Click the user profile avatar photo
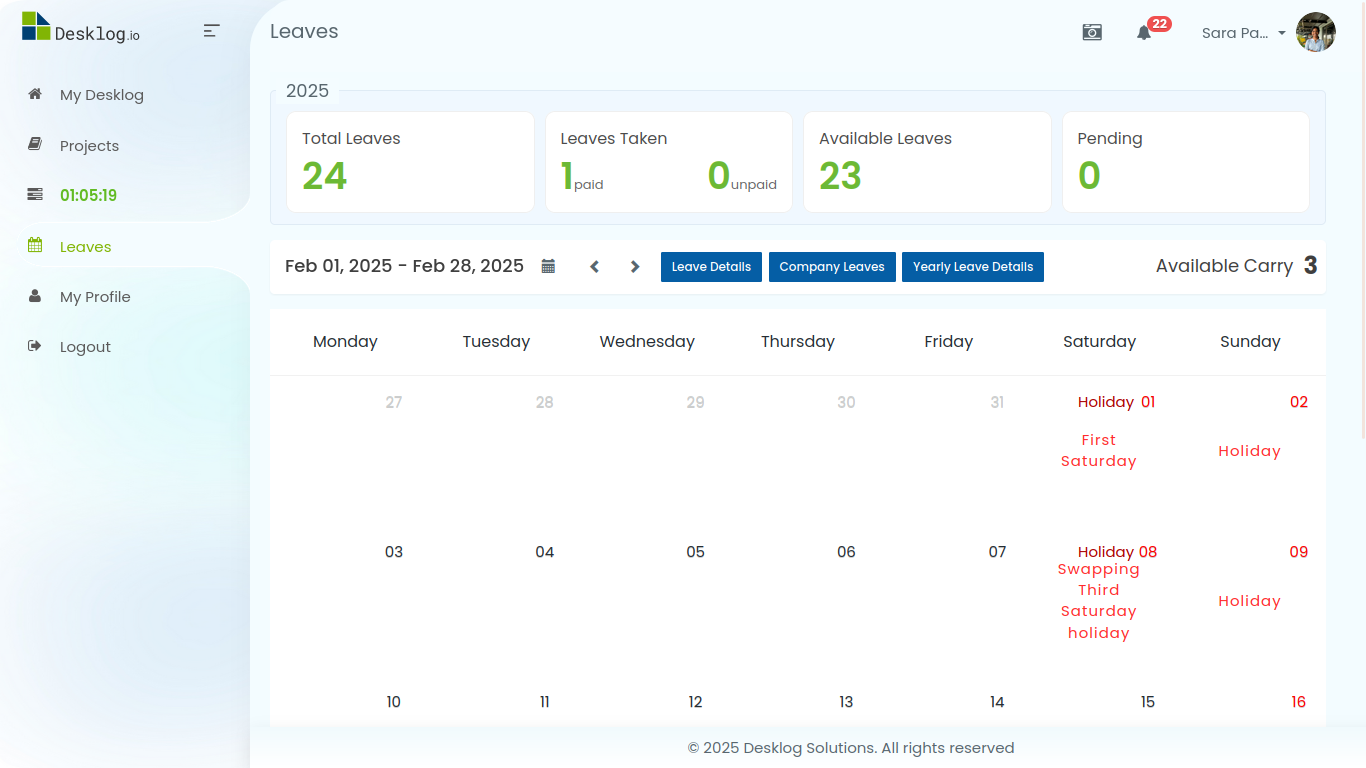 coord(1316,32)
